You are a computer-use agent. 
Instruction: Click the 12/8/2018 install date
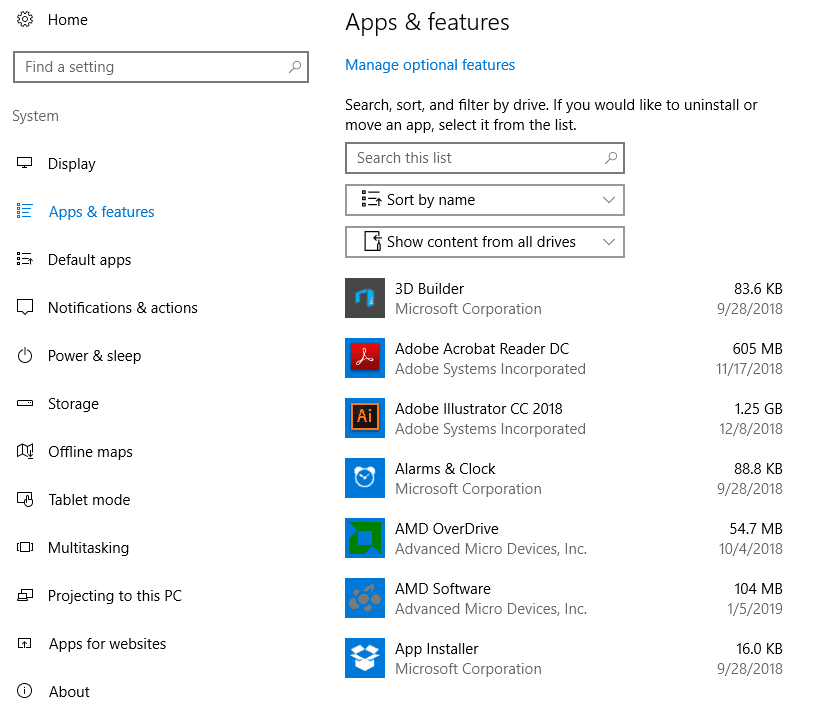[x=750, y=429]
